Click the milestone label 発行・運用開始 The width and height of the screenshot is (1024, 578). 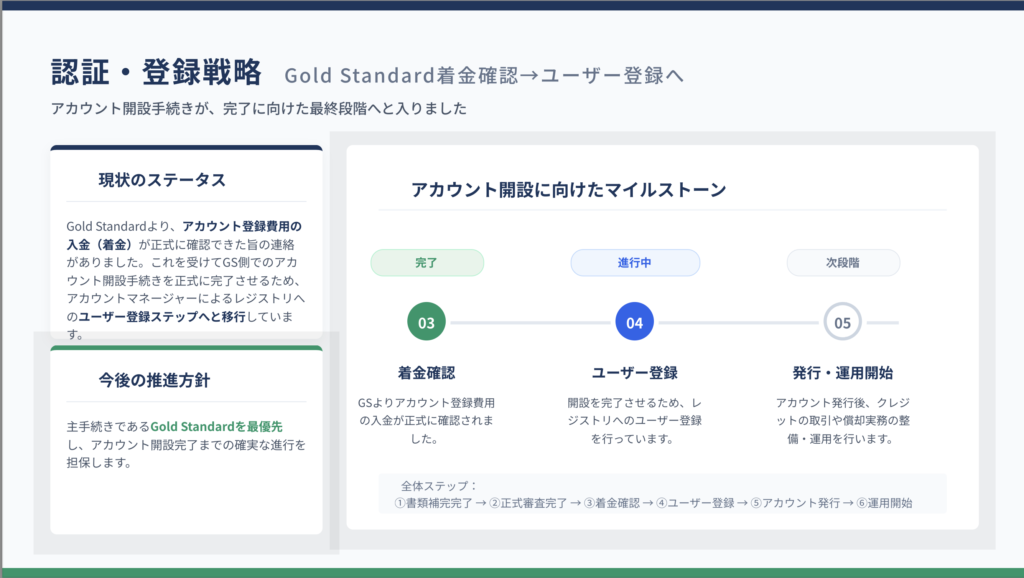click(x=842, y=373)
